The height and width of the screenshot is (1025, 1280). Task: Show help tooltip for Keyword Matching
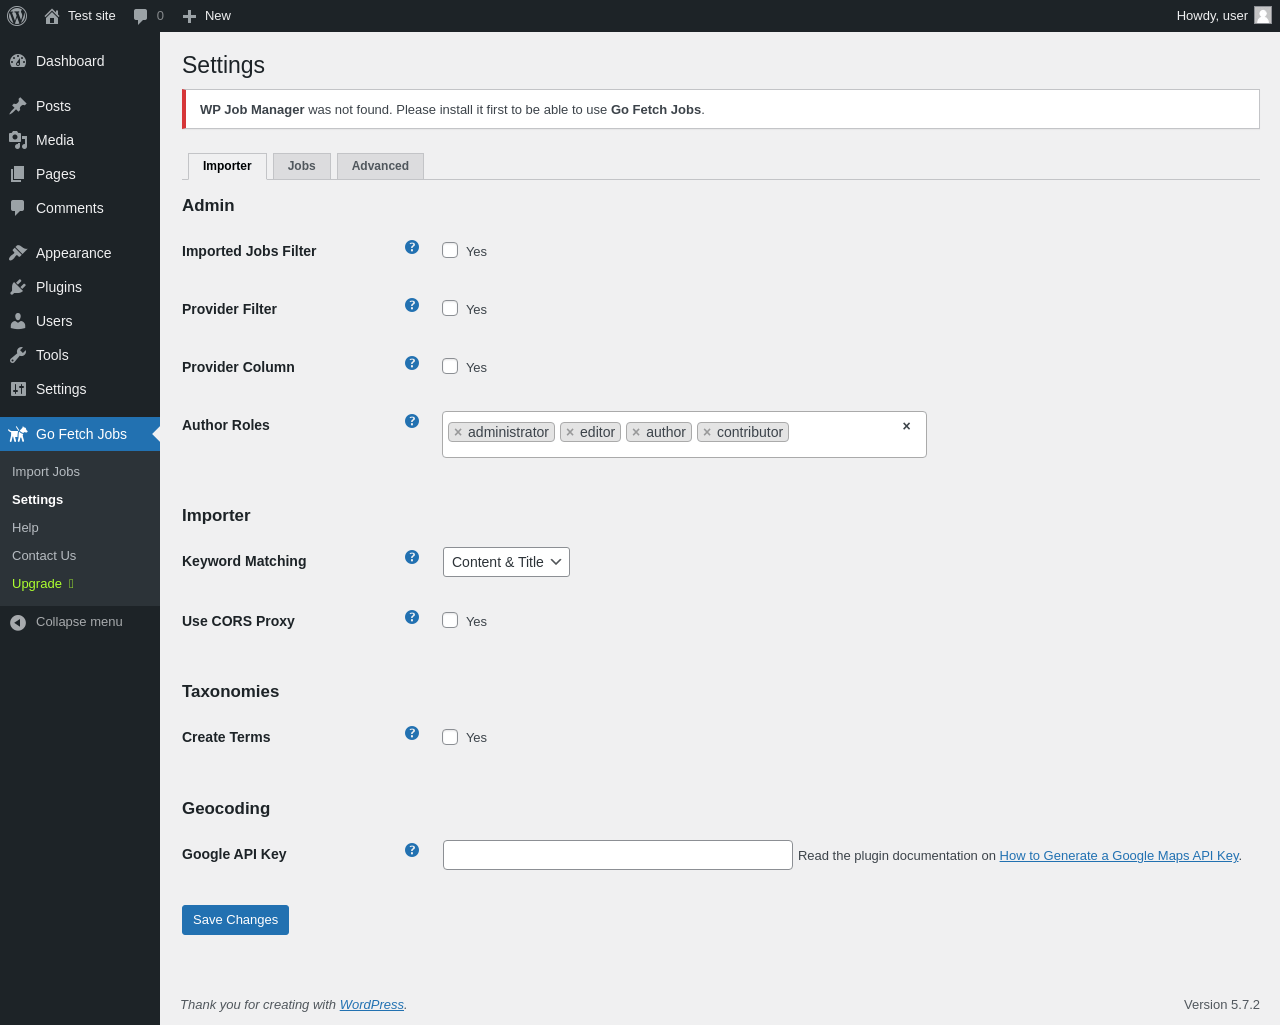coord(412,557)
